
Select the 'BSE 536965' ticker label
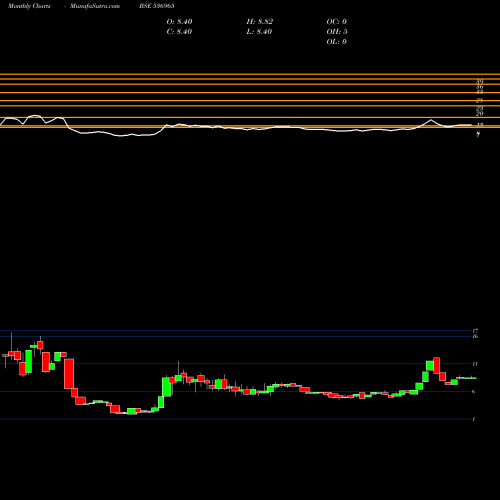(x=157, y=6)
